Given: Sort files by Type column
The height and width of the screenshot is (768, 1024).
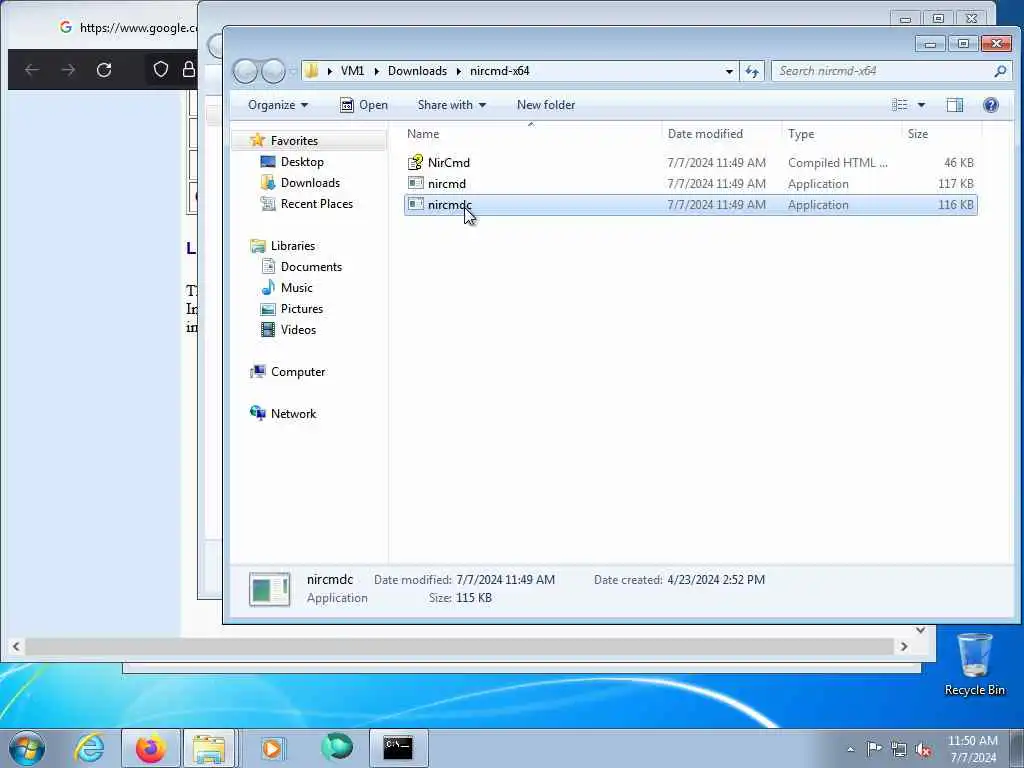Looking at the screenshot, I should 841,134.
